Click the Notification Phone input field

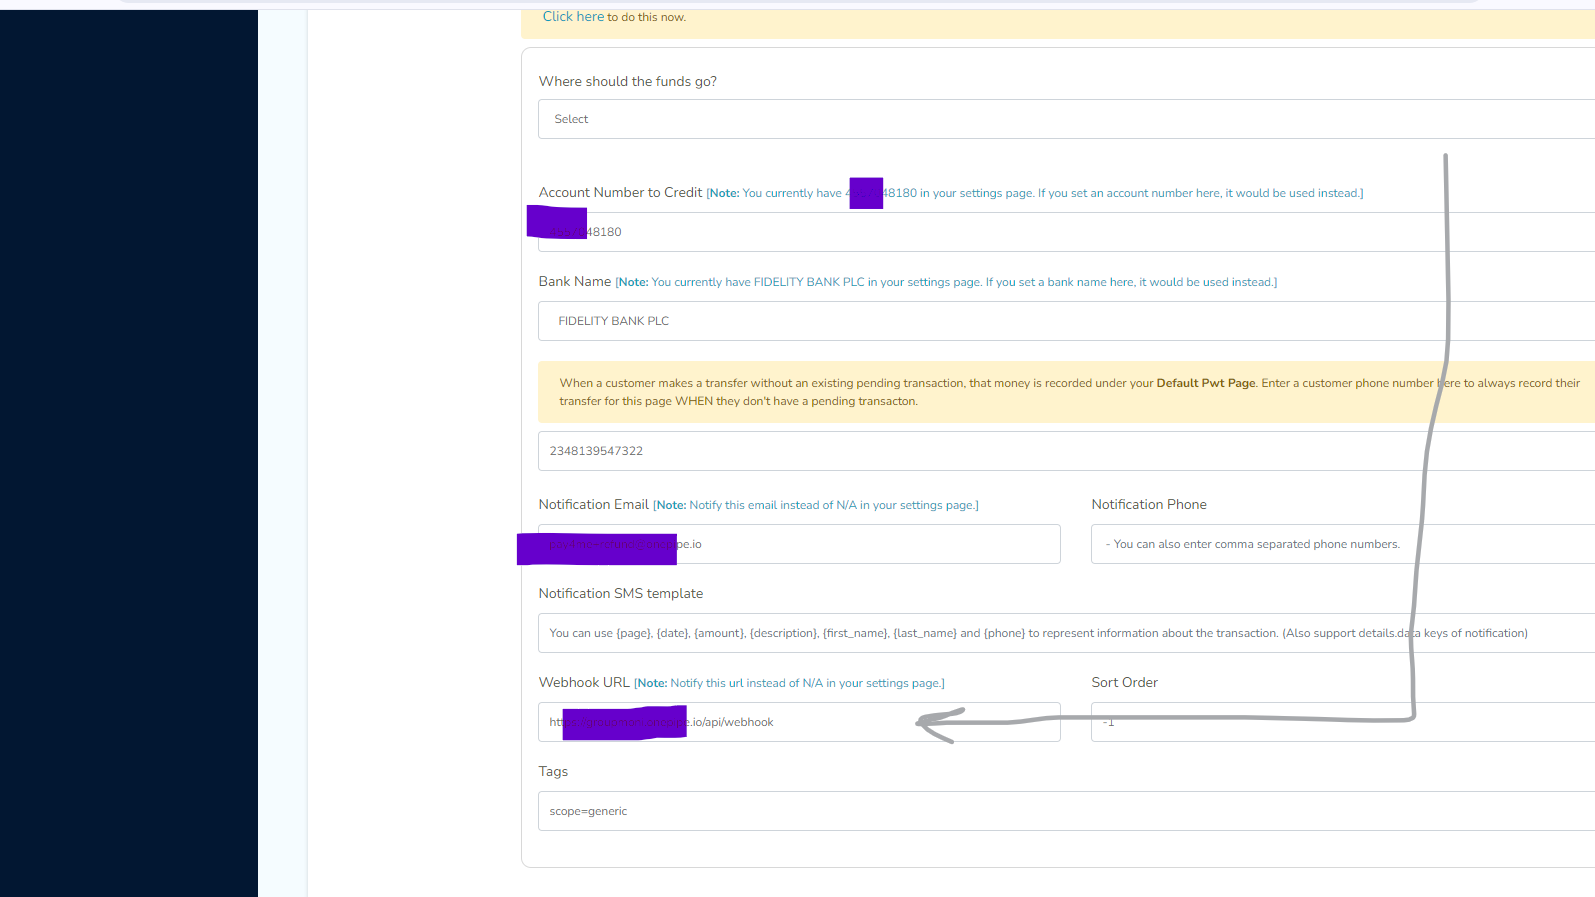point(1343,544)
